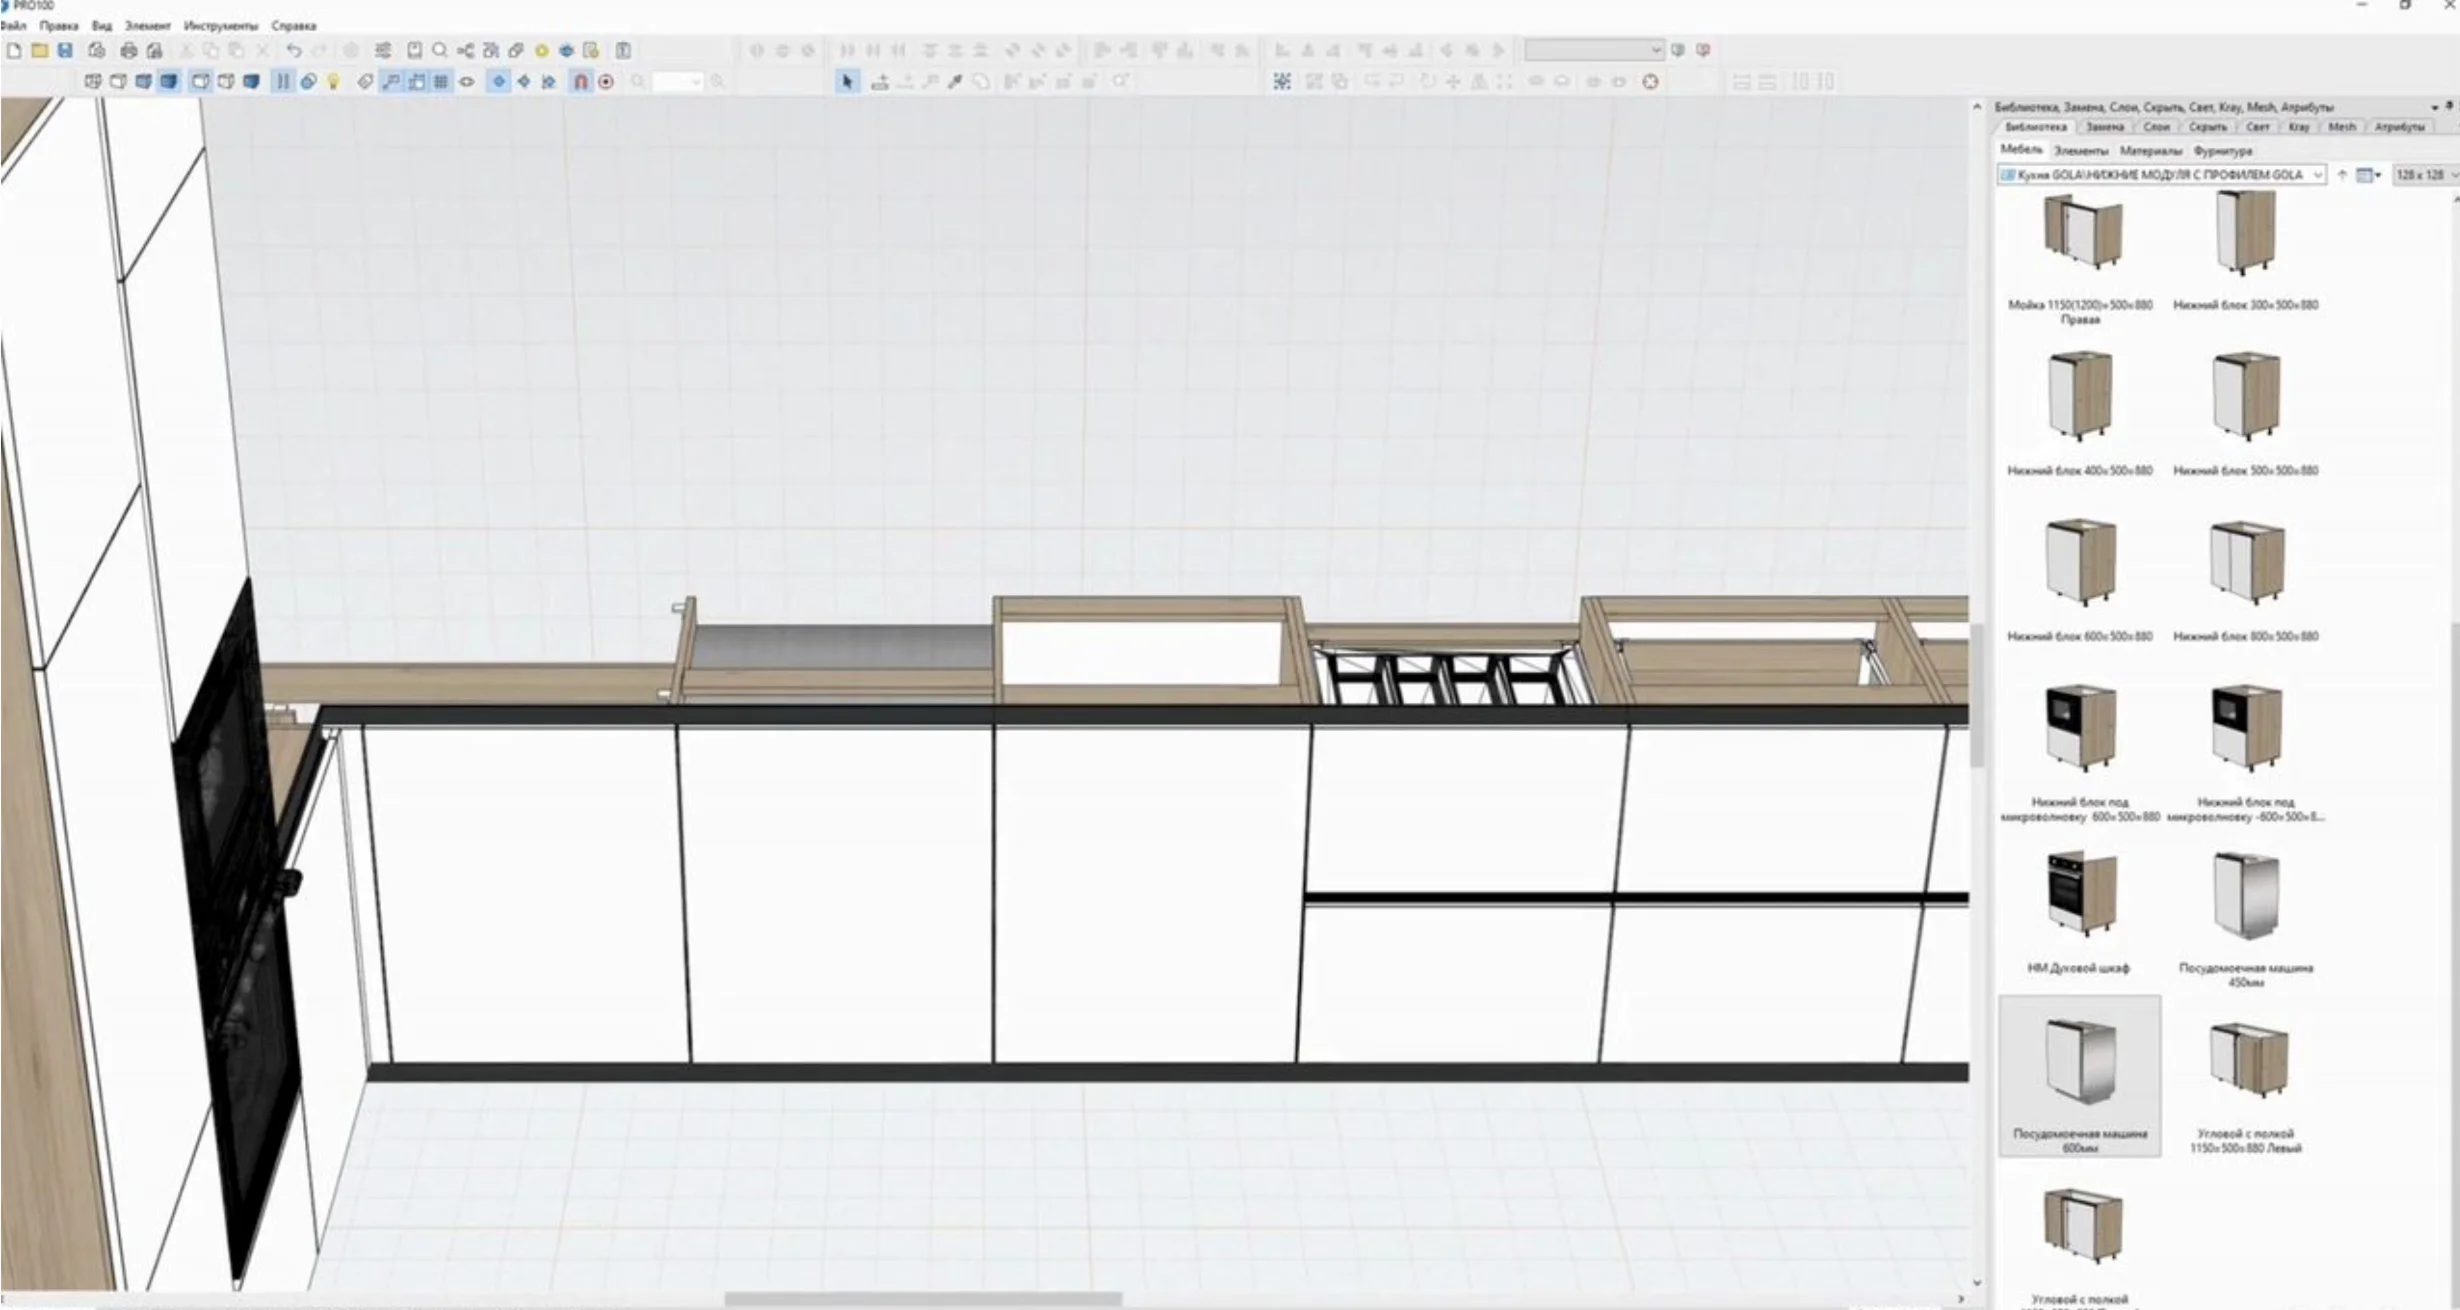Open the library folder path dropdown

click(x=2317, y=175)
